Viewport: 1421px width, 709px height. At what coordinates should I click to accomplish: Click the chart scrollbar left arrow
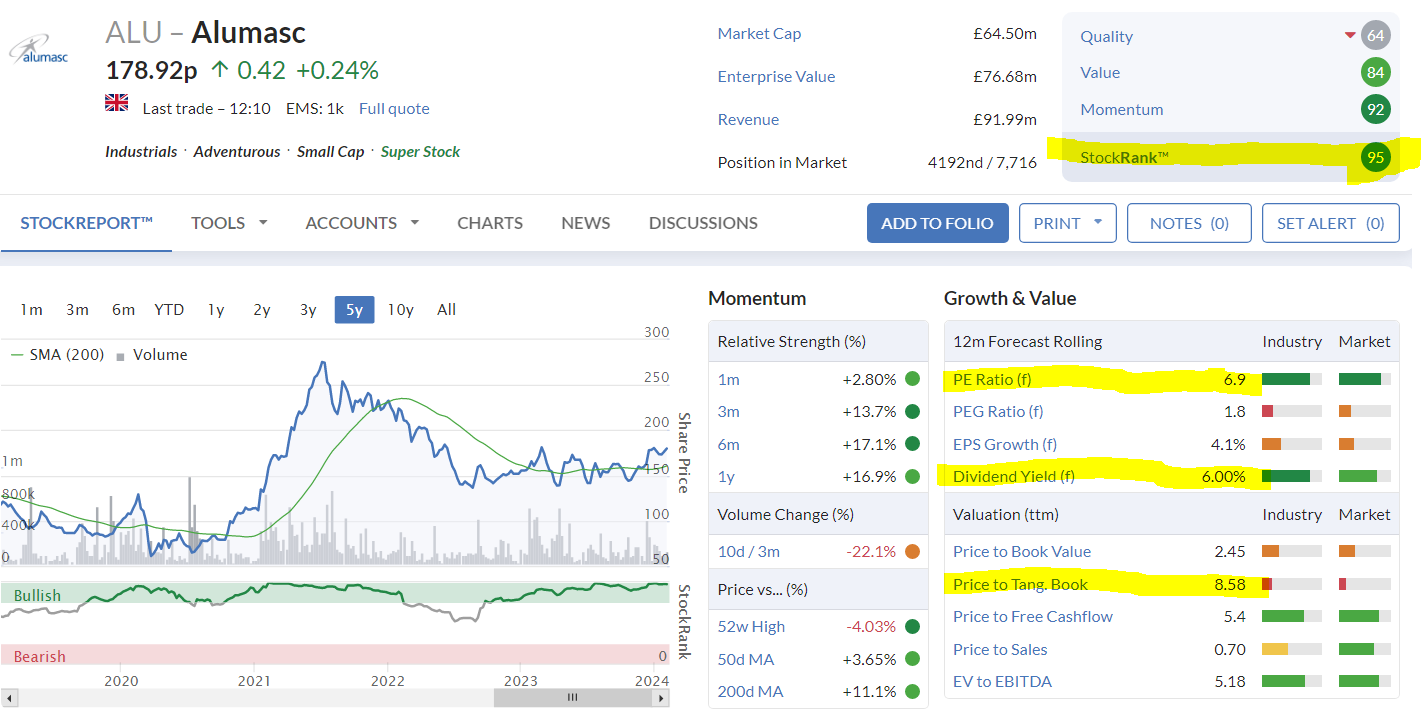click(x=9, y=697)
